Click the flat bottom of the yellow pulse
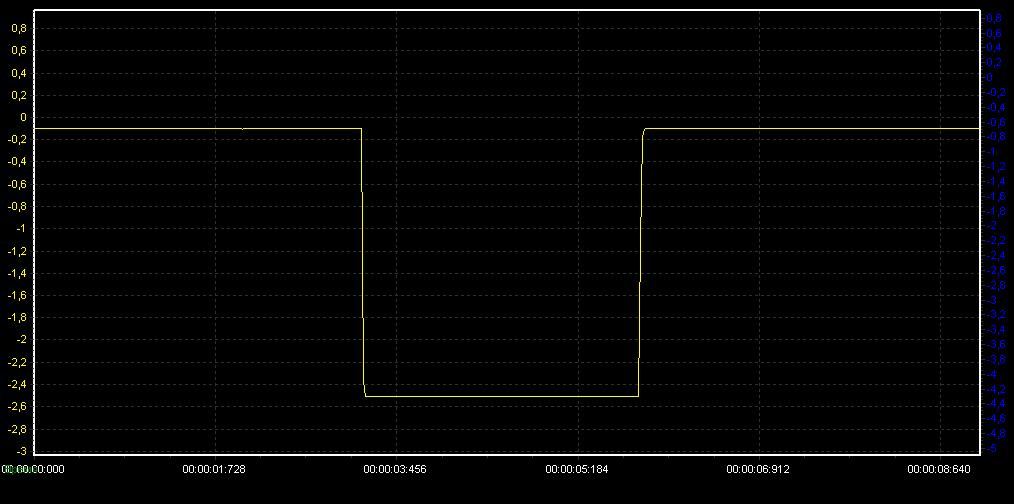The height and width of the screenshot is (504, 1014). [500, 397]
